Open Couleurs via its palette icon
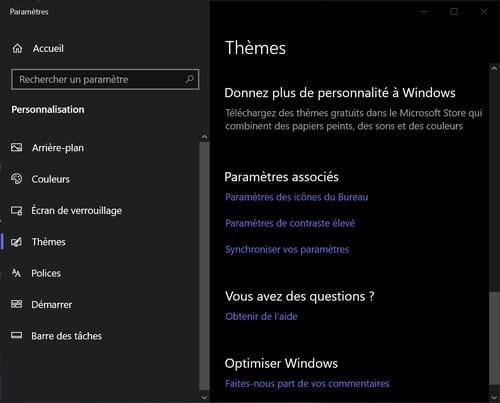This screenshot has width=500, height=403. click(16, 179)
